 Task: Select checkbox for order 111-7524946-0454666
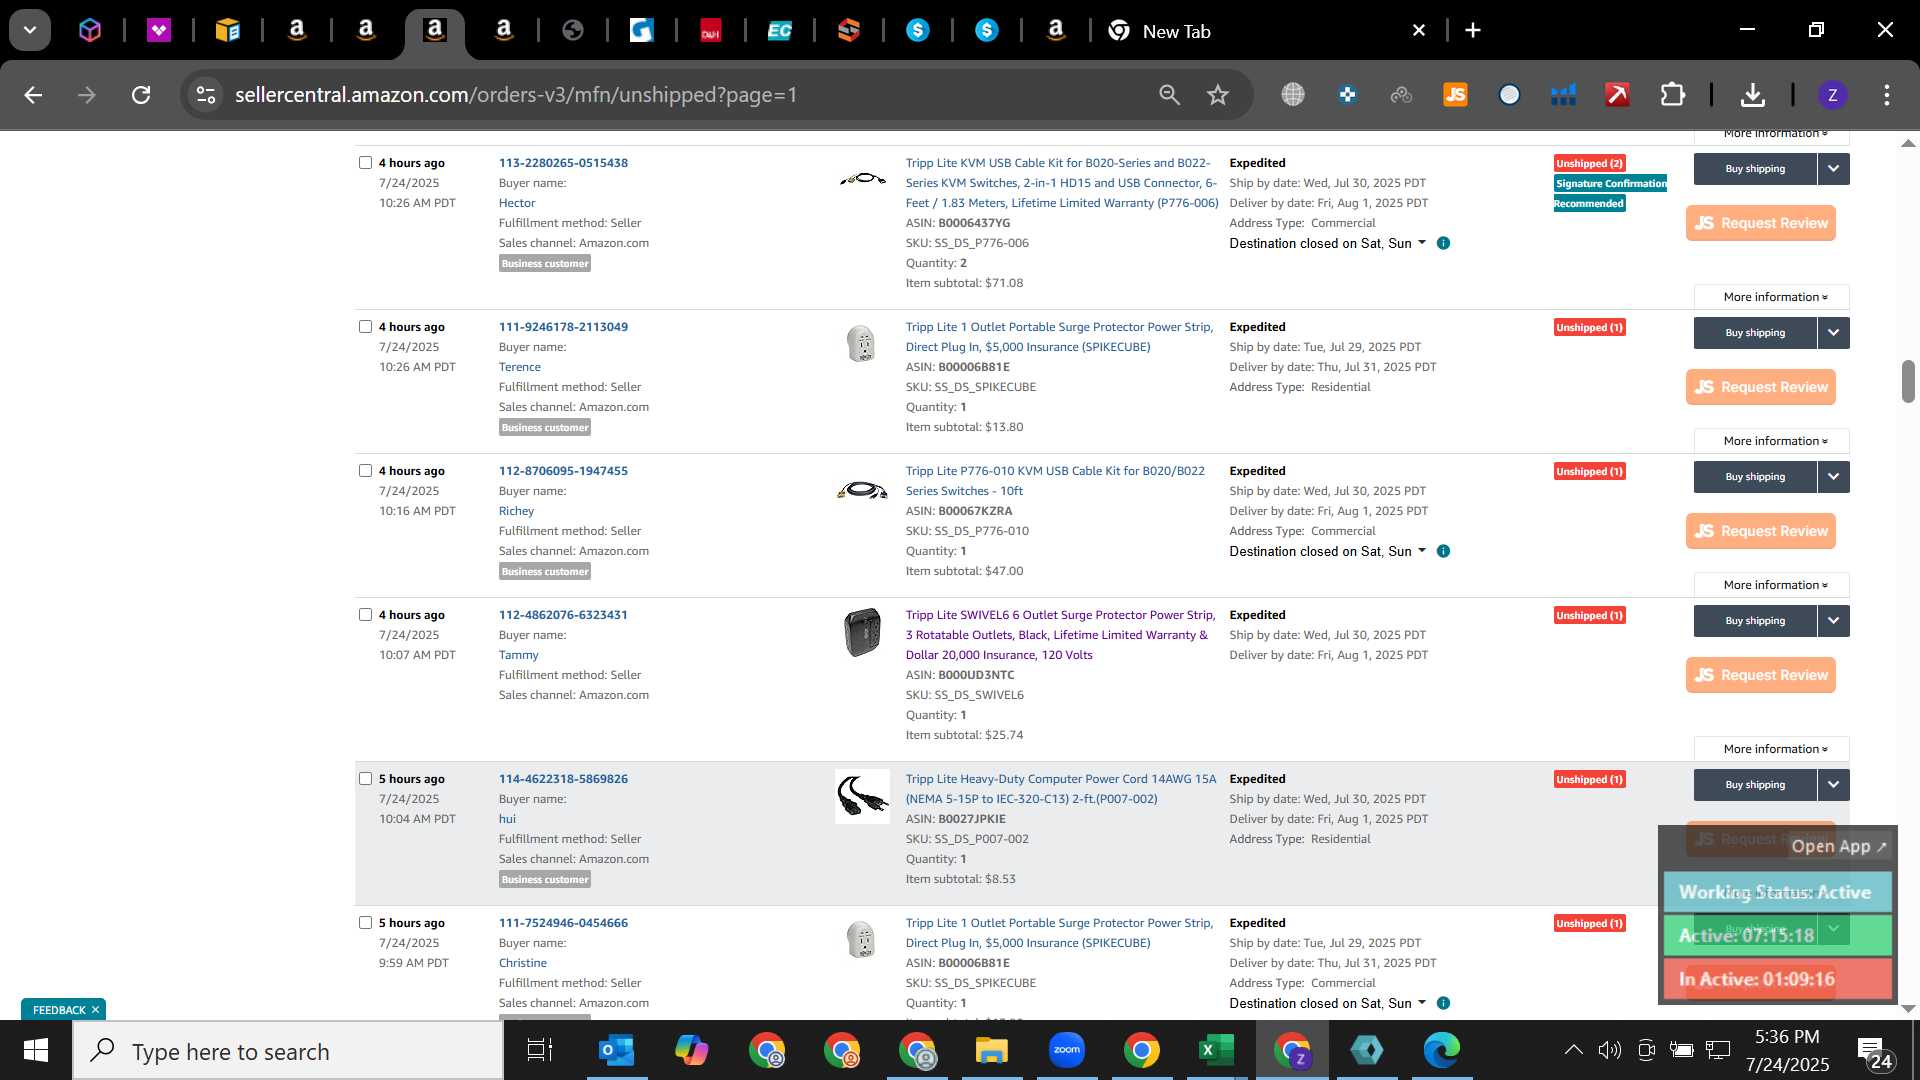pyautogui.click(x=365, y=922)
